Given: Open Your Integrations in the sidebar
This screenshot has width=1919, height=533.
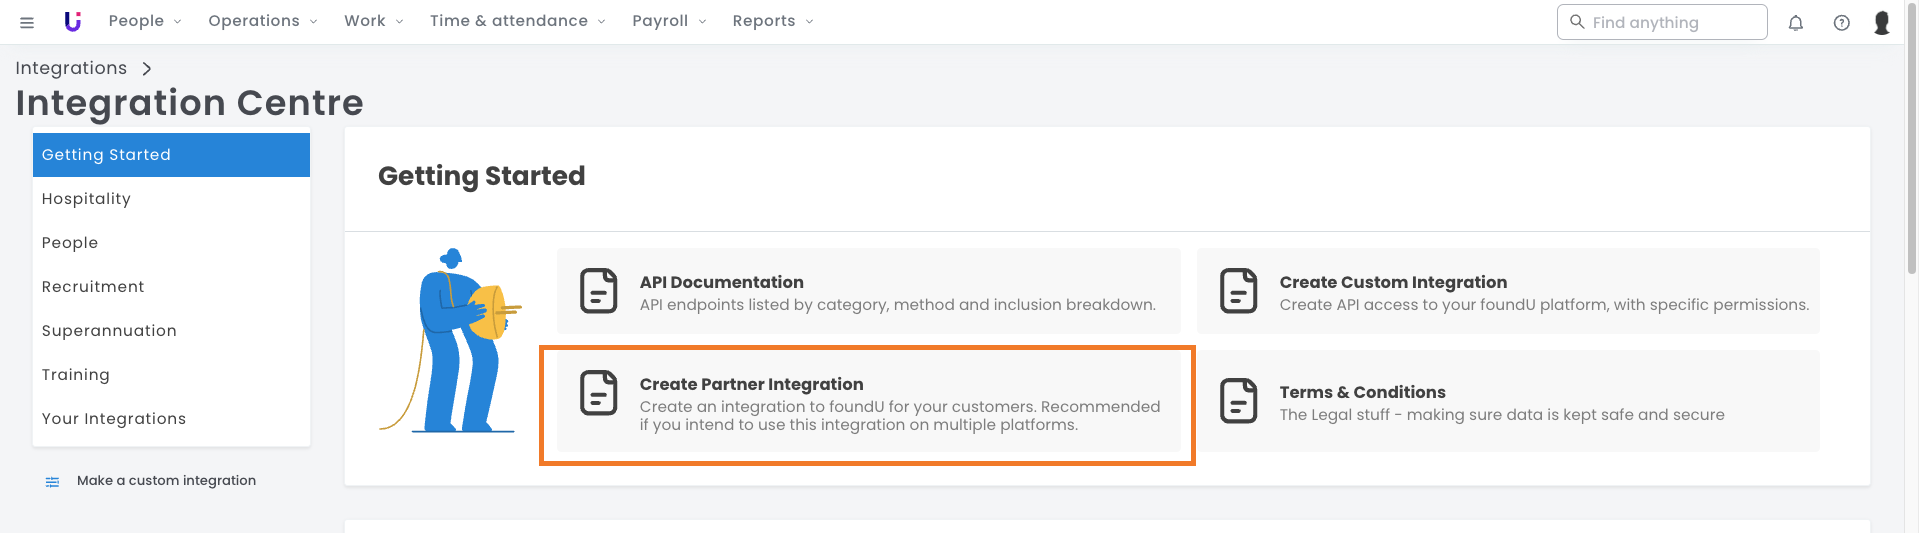Looking at the screenshot, I should click(114, 419).
